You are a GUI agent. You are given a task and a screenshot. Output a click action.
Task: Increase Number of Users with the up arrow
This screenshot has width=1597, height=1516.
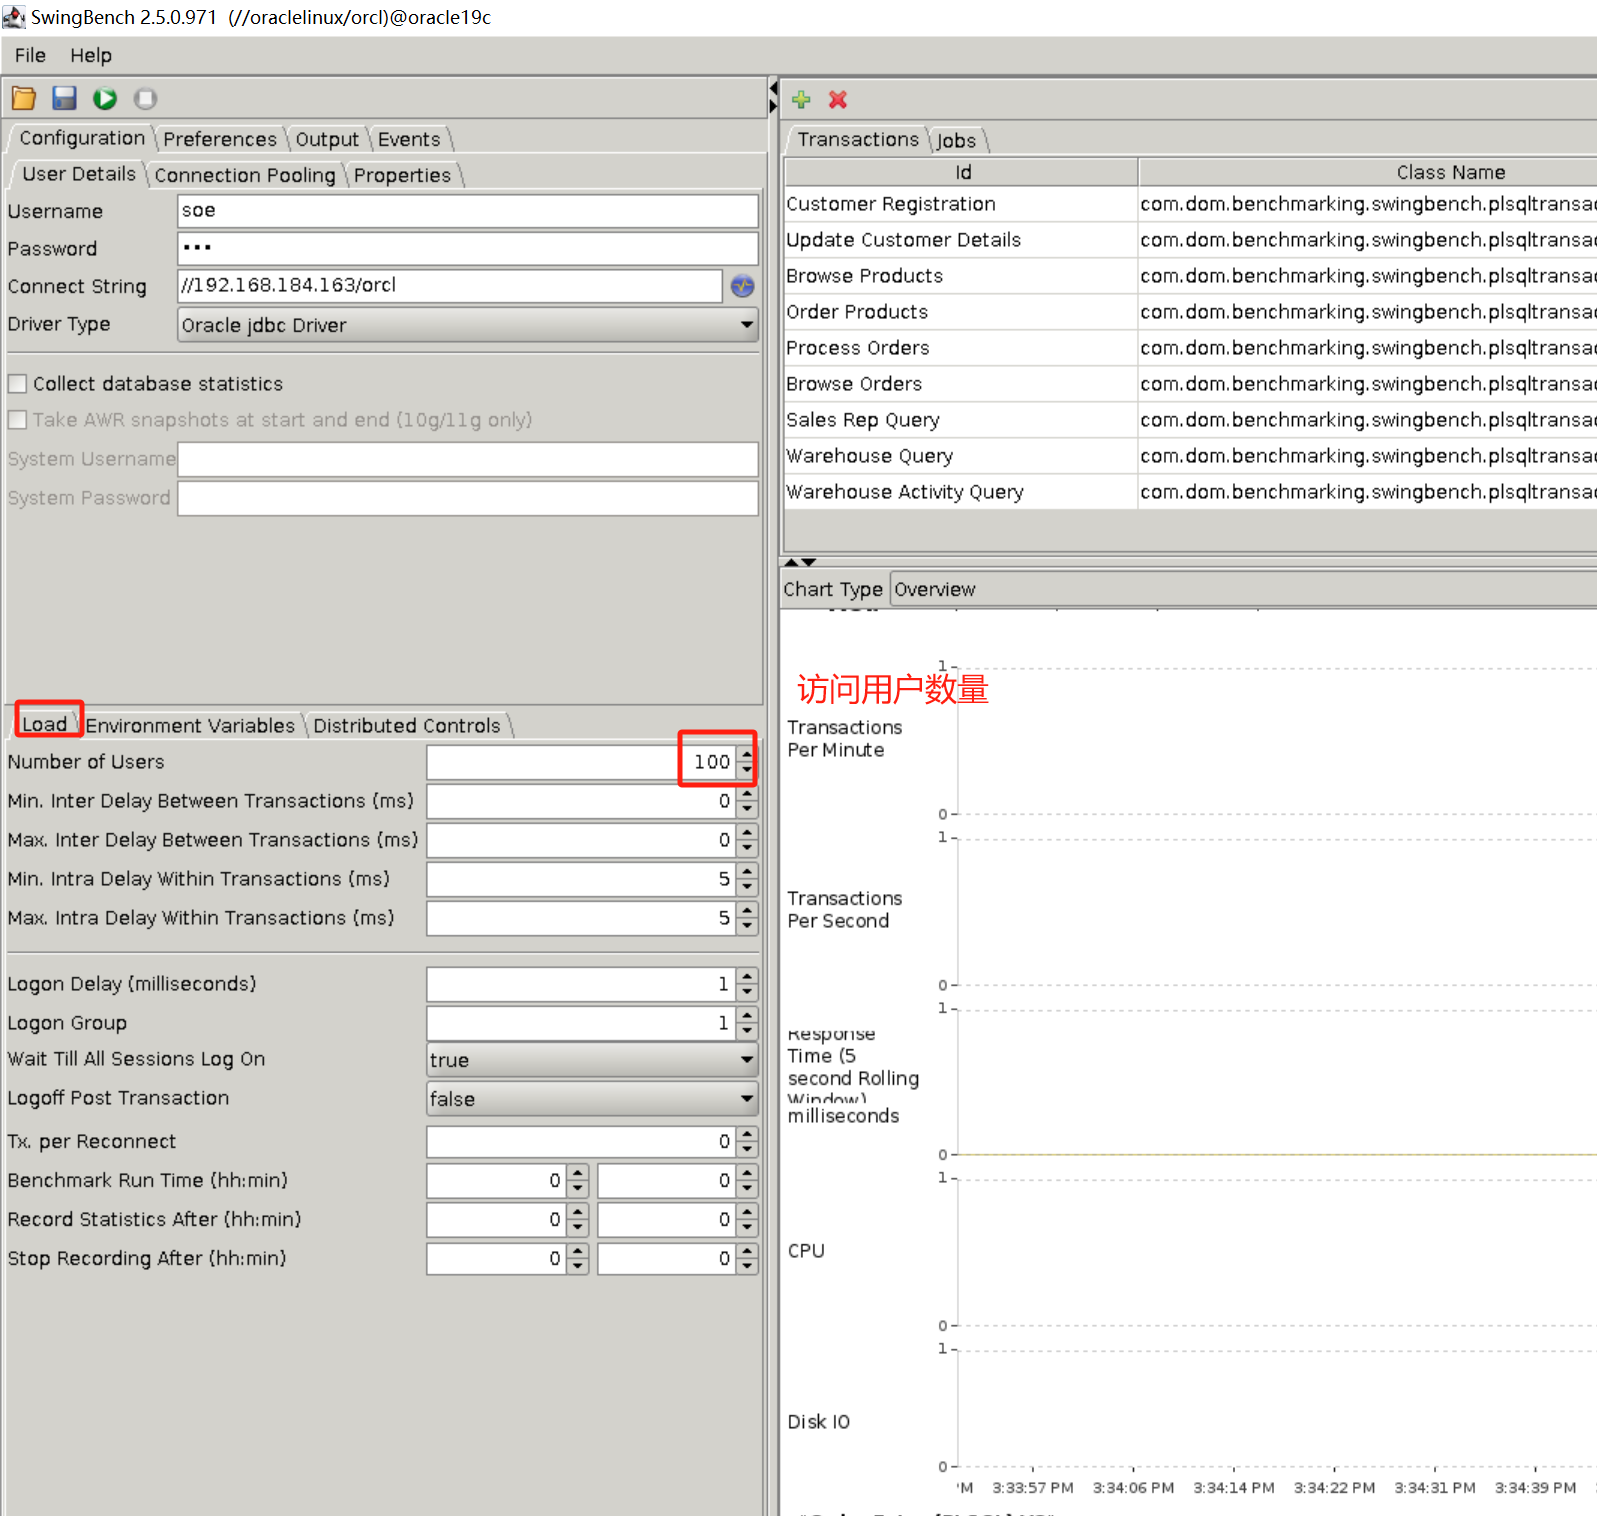pos(747,754)
